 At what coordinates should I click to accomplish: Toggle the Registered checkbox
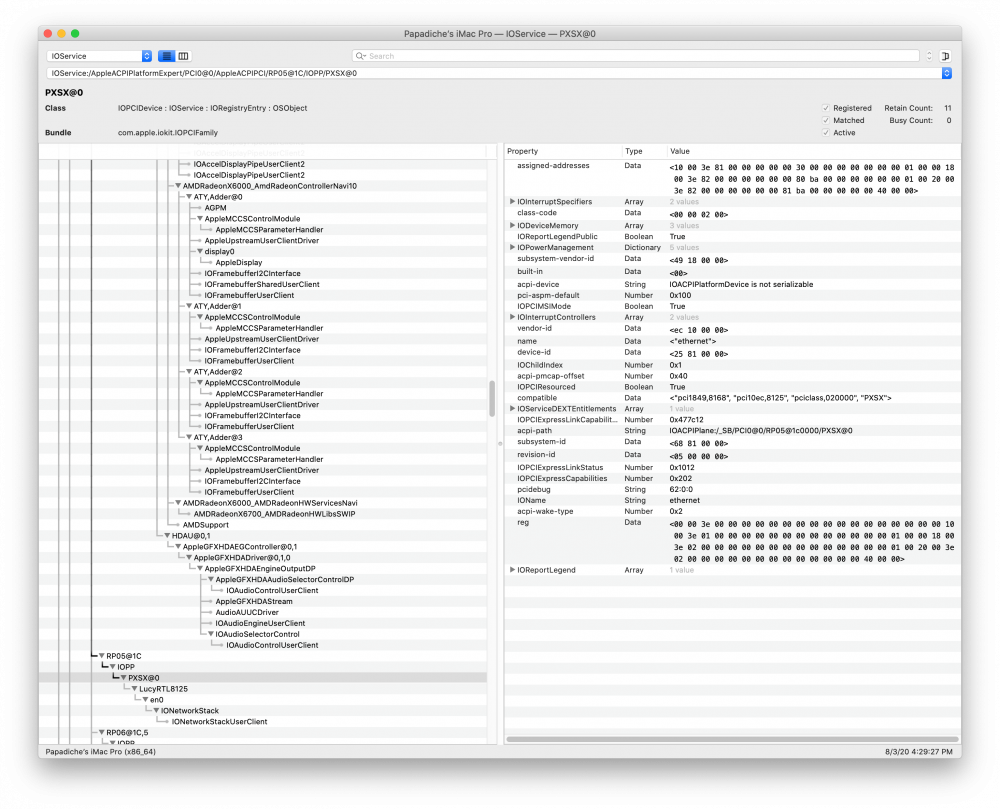[826, 108]
